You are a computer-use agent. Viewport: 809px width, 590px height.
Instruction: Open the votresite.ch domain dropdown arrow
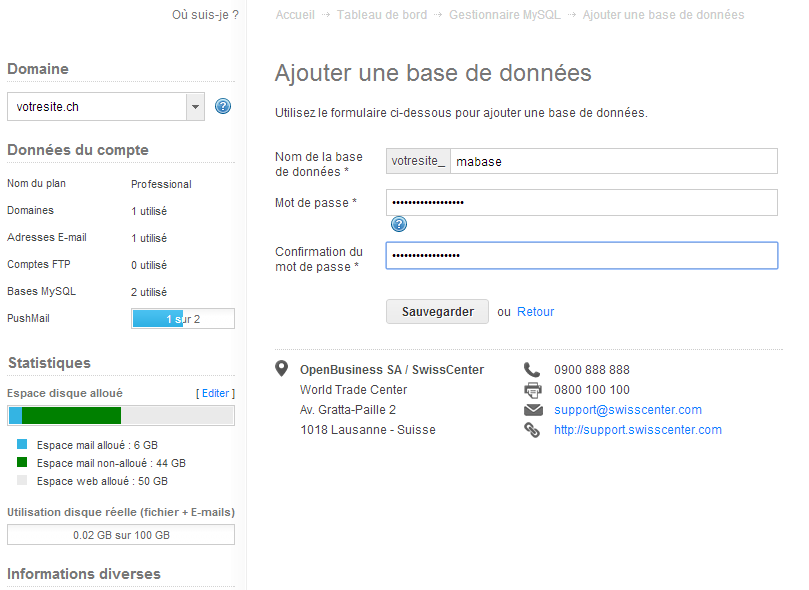point(196,107)
